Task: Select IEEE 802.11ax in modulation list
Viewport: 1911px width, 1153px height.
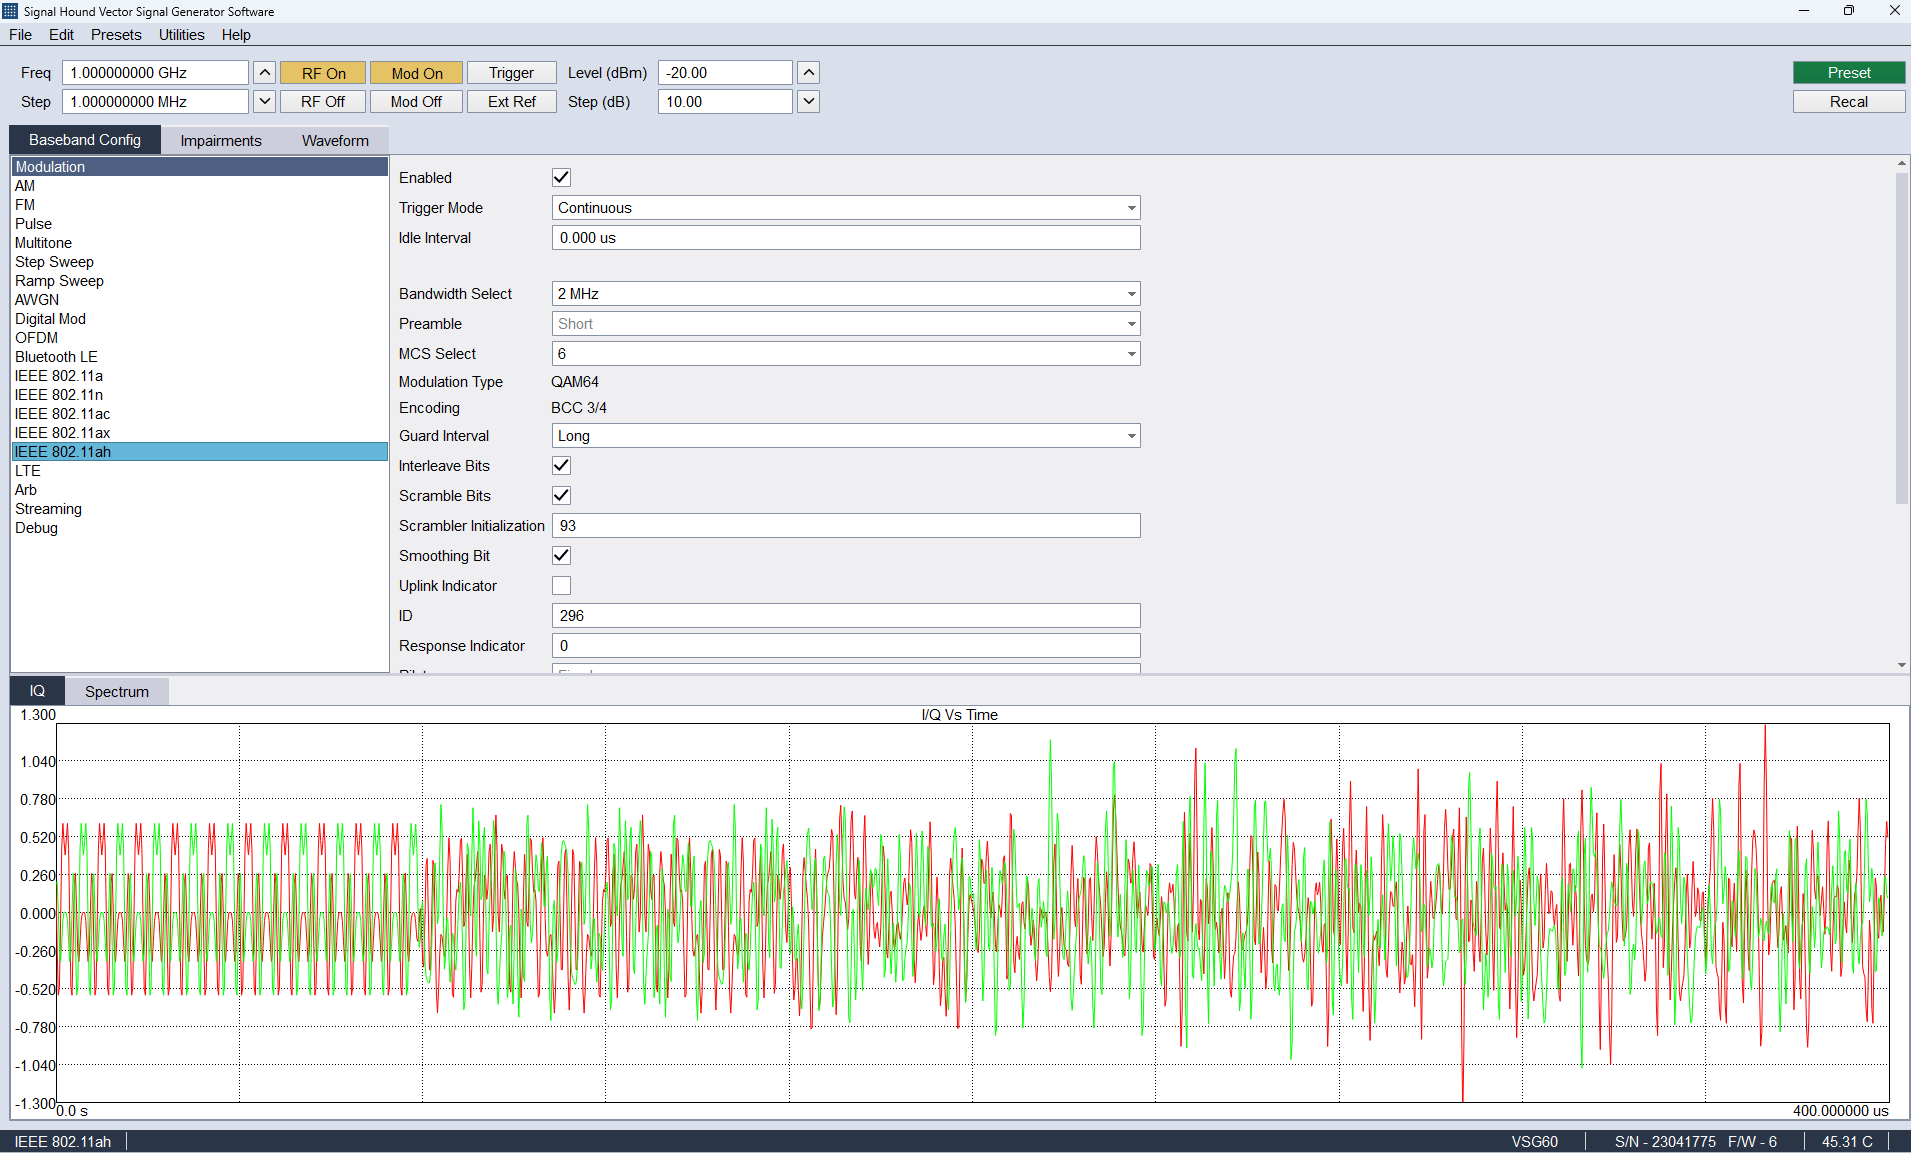Action: point(62,433)
